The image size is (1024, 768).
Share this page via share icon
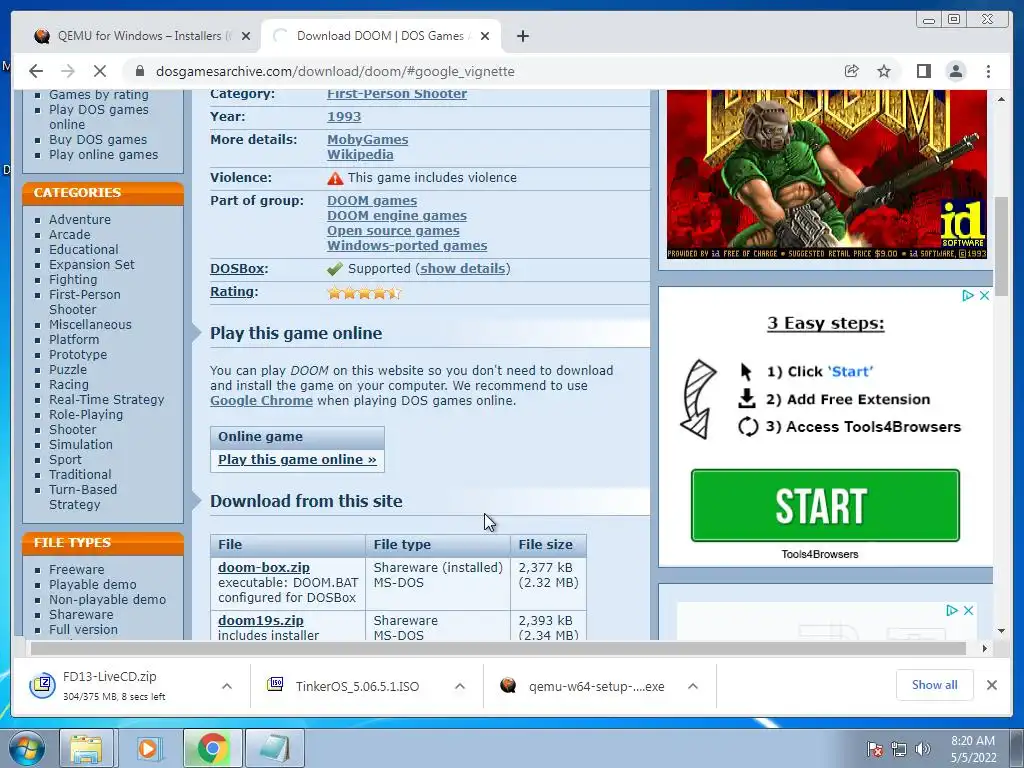[851, 71]
